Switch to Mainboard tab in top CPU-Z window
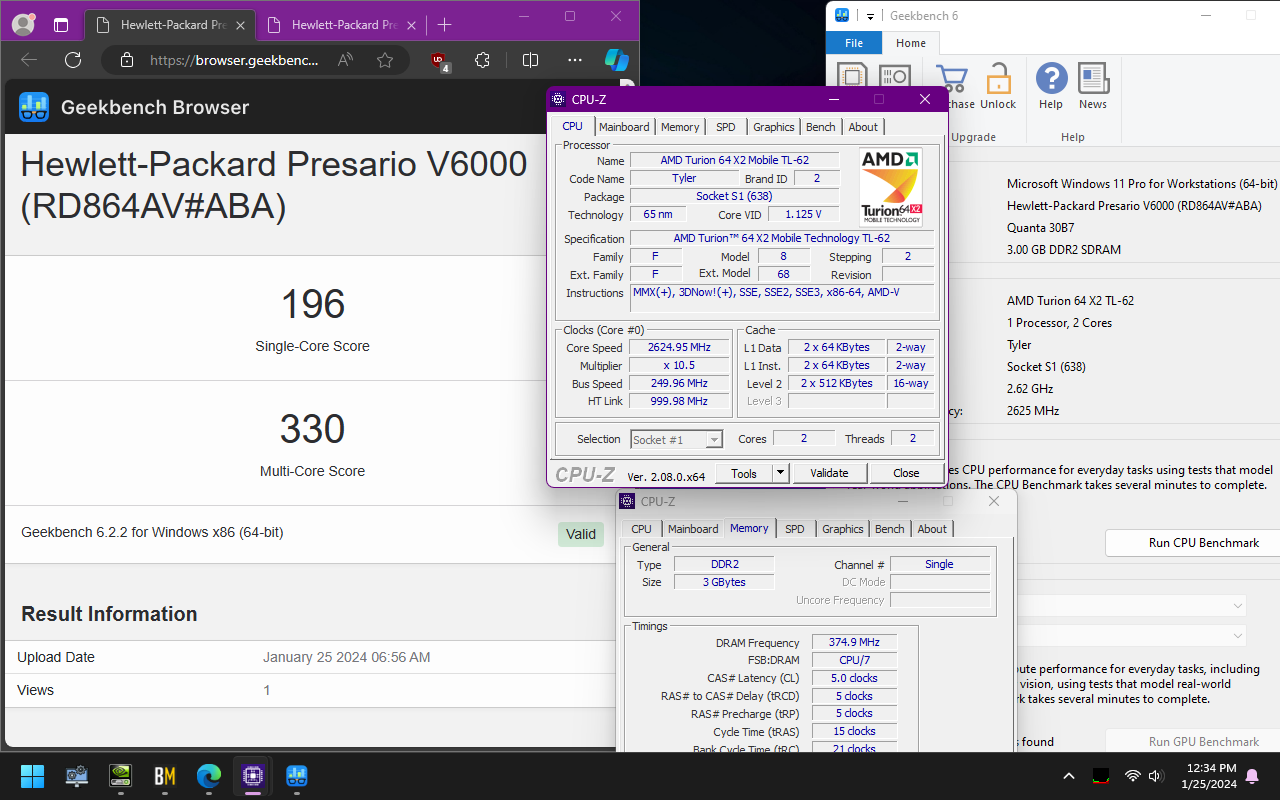Screen dimensions: 1280x800 coord(624,127)
